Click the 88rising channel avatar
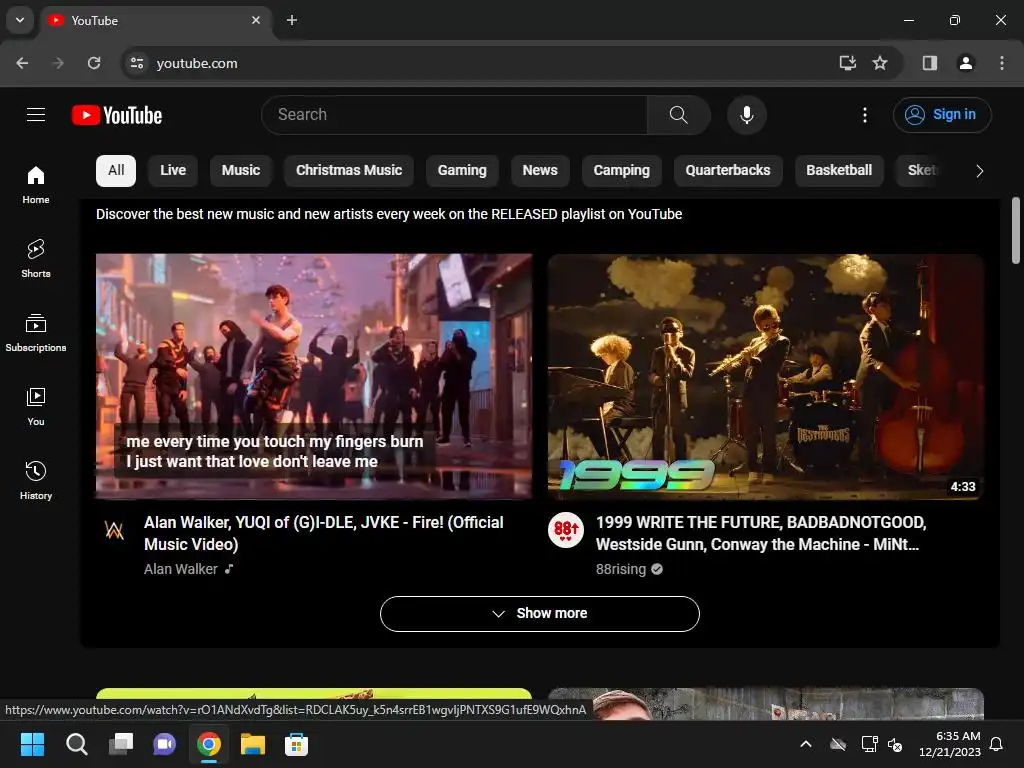The width and height of the screenshot is (1024, 768). pos(566,530)
